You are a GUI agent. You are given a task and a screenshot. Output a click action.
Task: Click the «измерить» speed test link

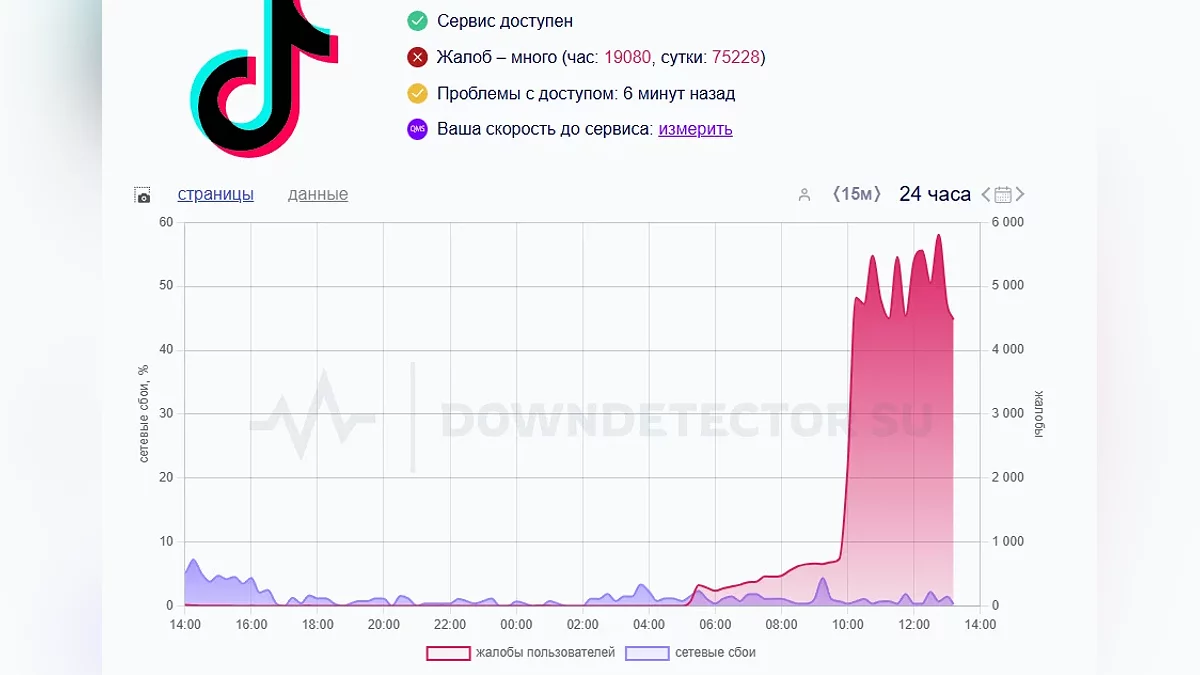click(695, 129)
